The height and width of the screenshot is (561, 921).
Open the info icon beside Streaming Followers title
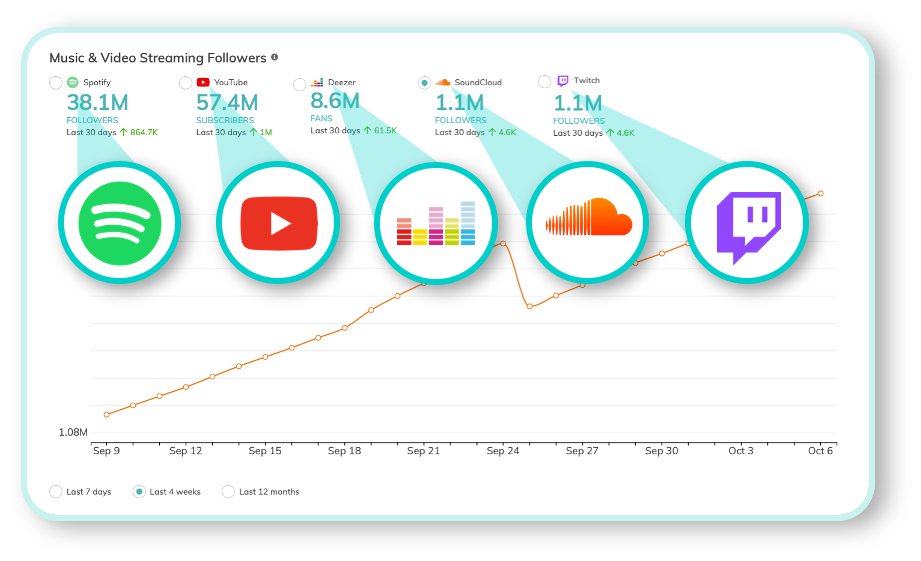pyautogui.click(x=274, y=57)
